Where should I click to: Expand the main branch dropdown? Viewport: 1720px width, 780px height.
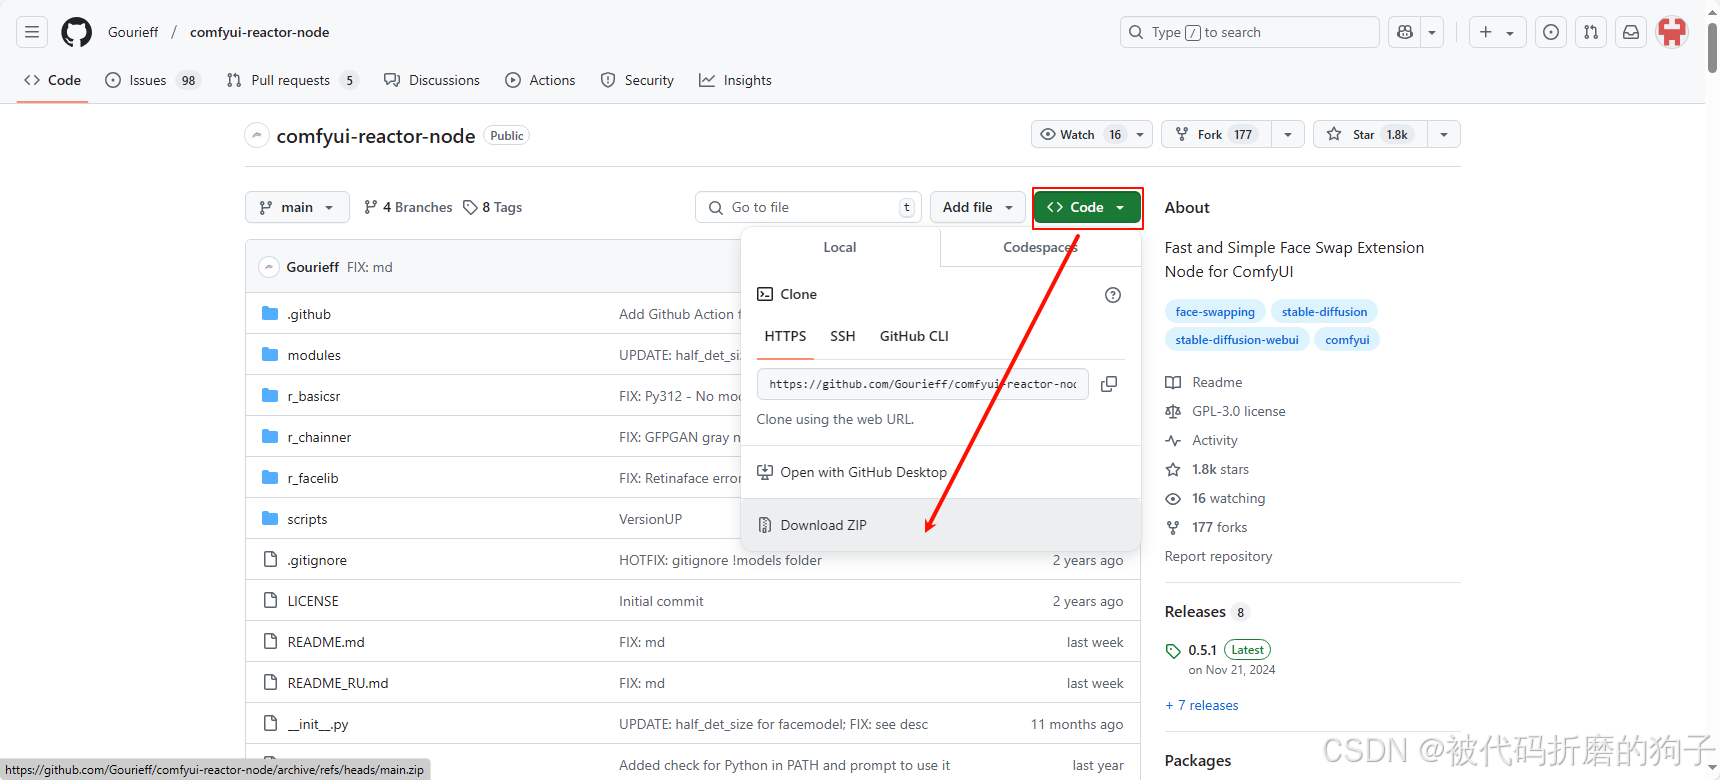pos(297,207)
